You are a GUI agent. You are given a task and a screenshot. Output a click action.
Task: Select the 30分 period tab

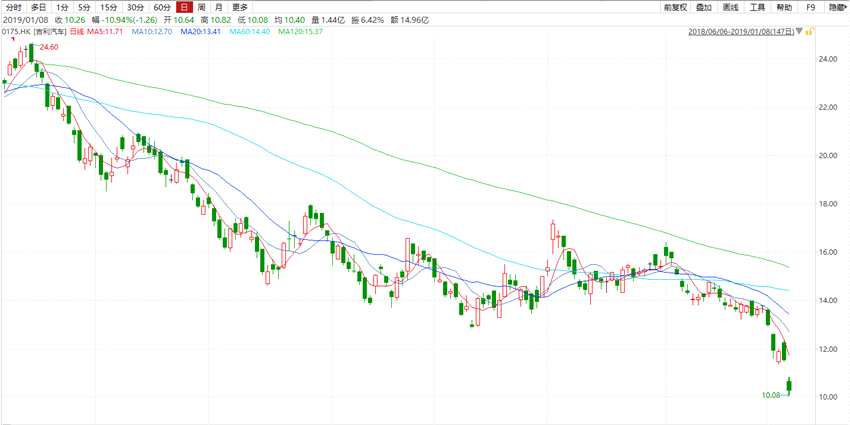[x=134, y=8]
